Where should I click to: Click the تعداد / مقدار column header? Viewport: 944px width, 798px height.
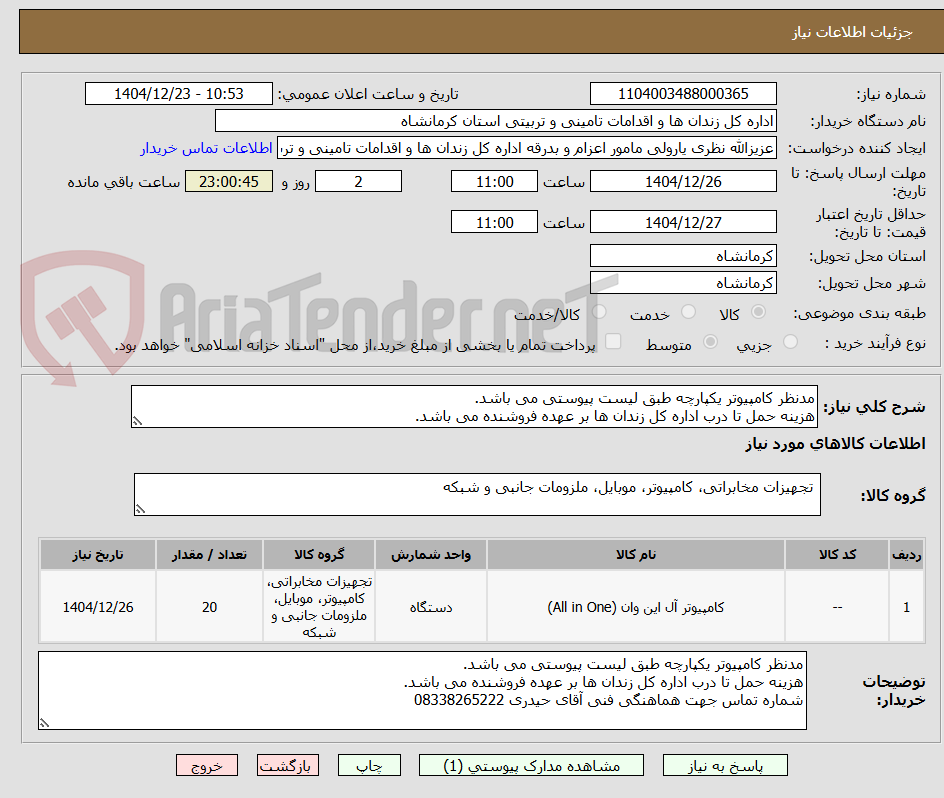(x=210, y=555)
